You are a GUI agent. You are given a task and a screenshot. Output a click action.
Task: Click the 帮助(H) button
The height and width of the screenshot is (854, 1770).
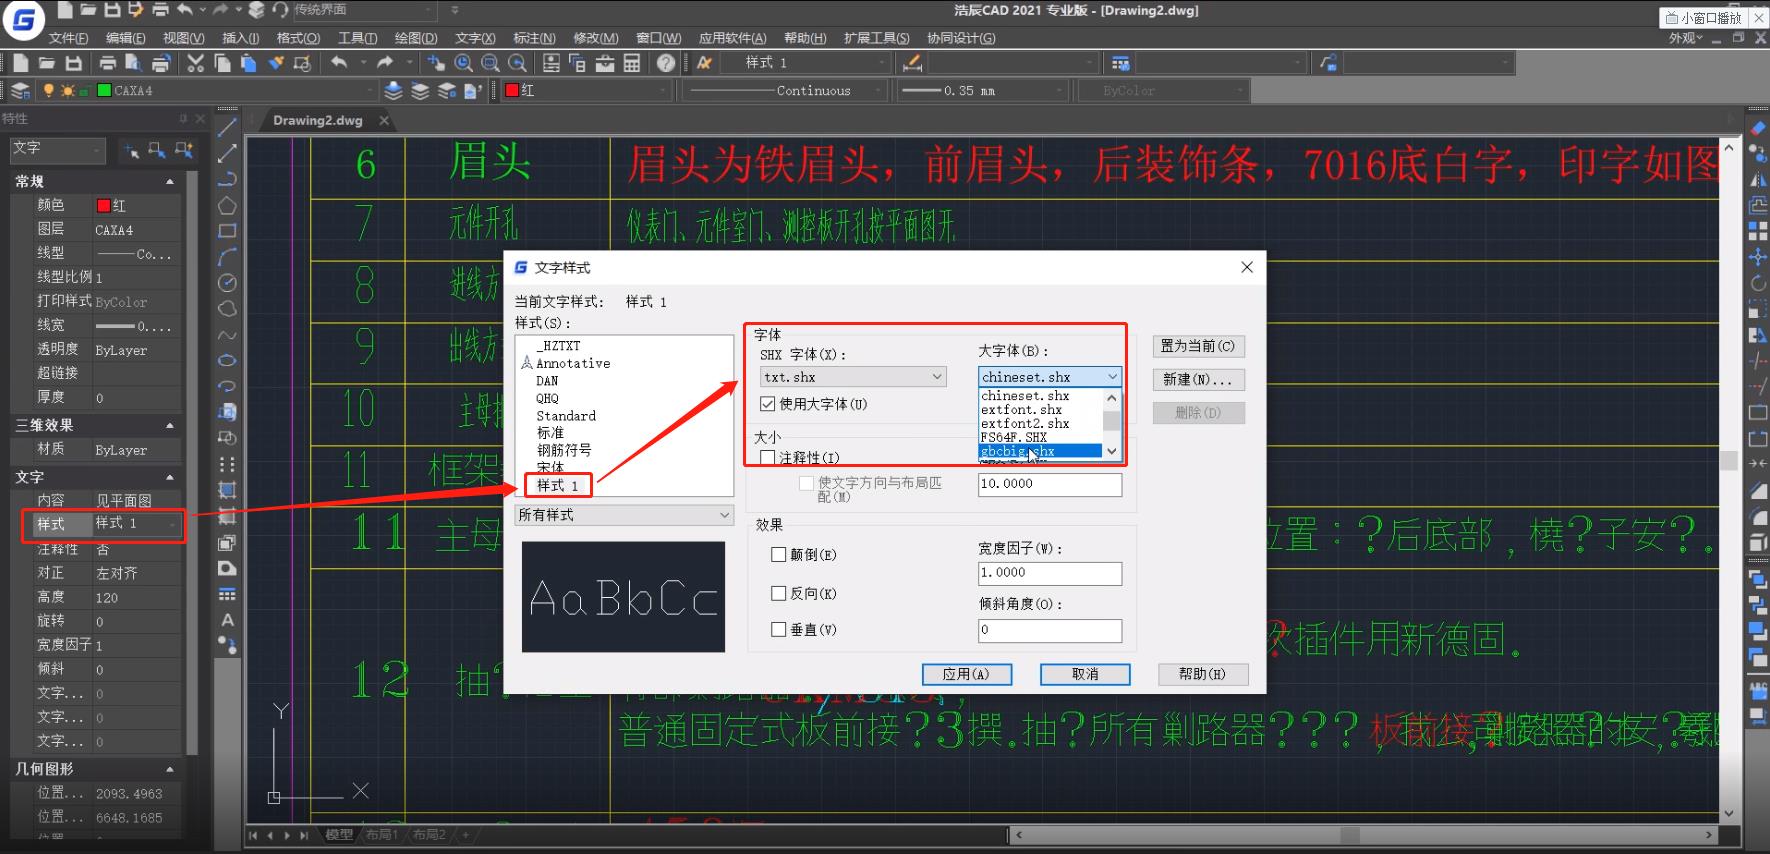(1203, 674)
